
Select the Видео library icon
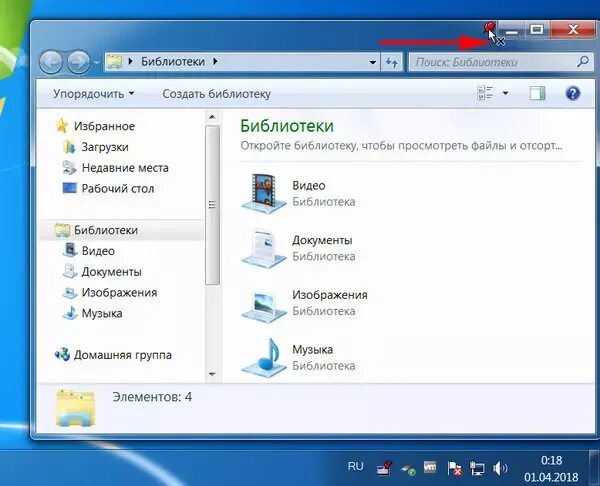264,192
